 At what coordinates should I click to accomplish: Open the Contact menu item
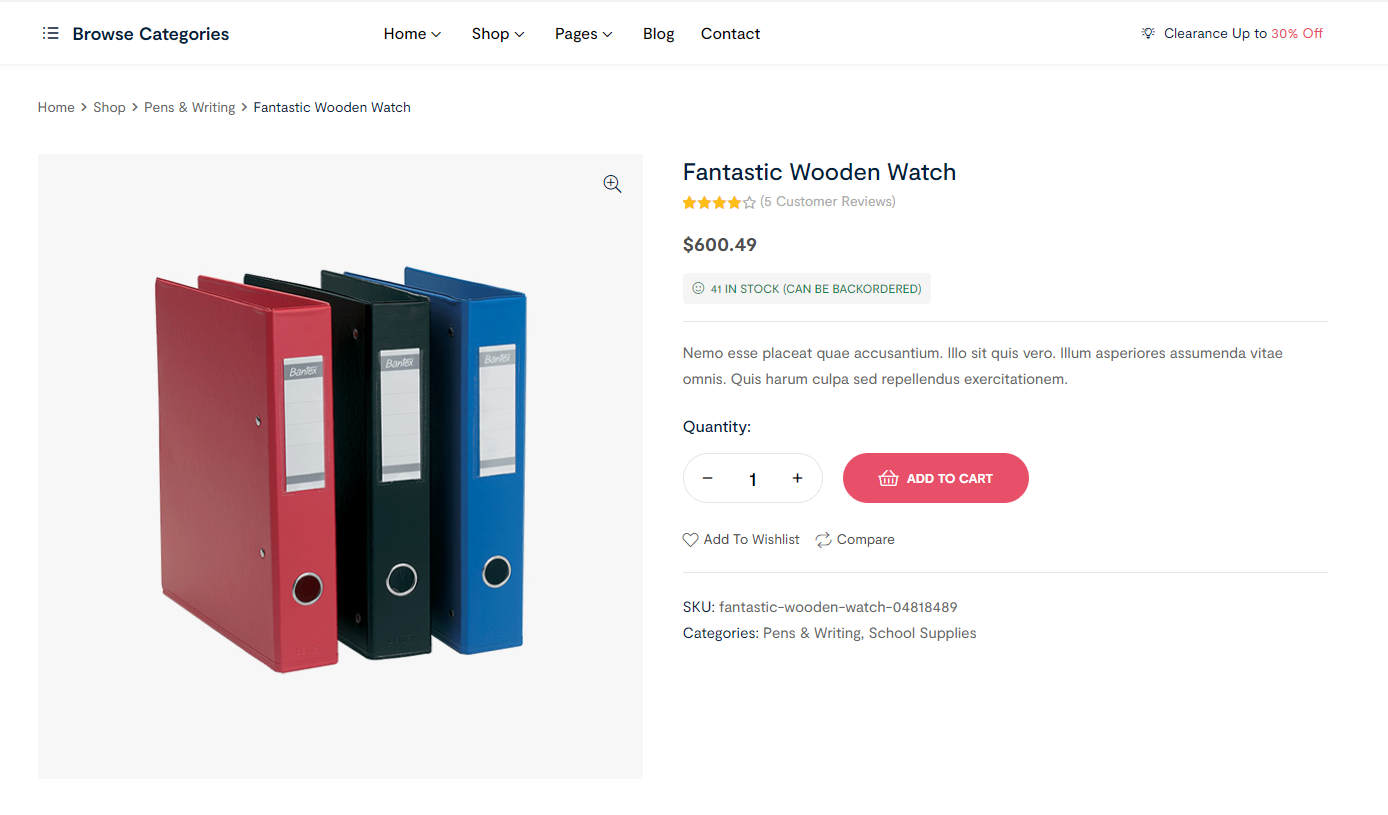(730, 34)
